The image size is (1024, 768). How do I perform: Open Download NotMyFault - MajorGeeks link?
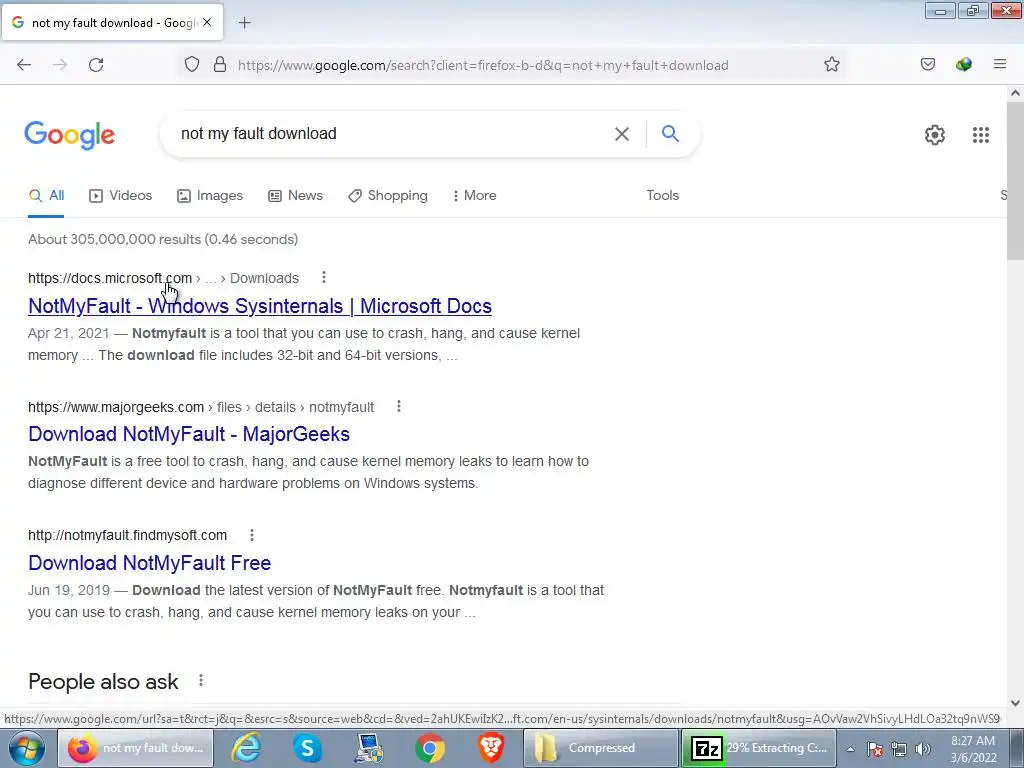coord(189,434)
